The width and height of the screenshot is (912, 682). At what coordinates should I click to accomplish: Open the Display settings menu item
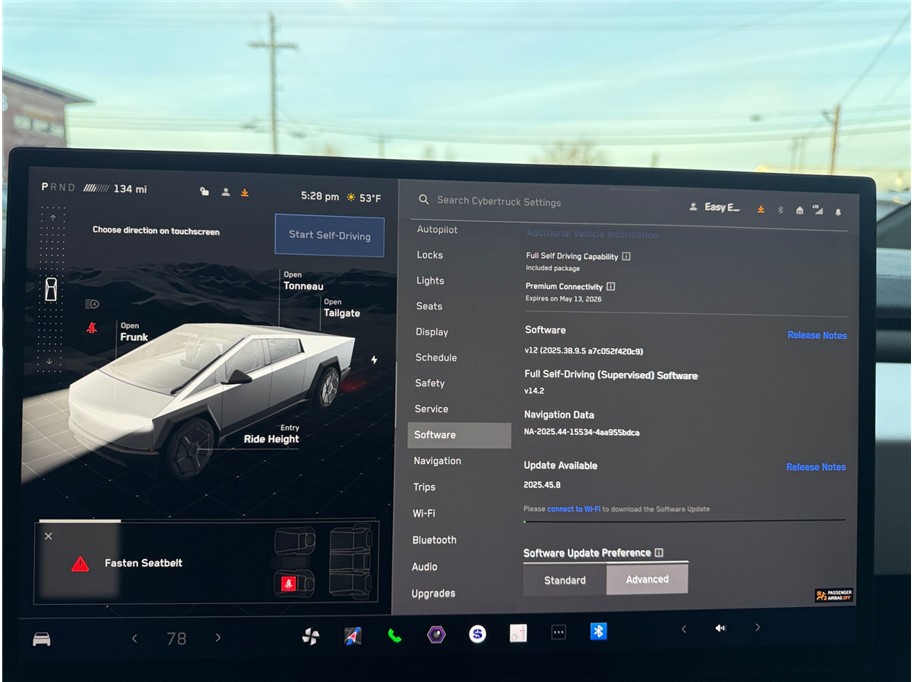coord(432,332)
